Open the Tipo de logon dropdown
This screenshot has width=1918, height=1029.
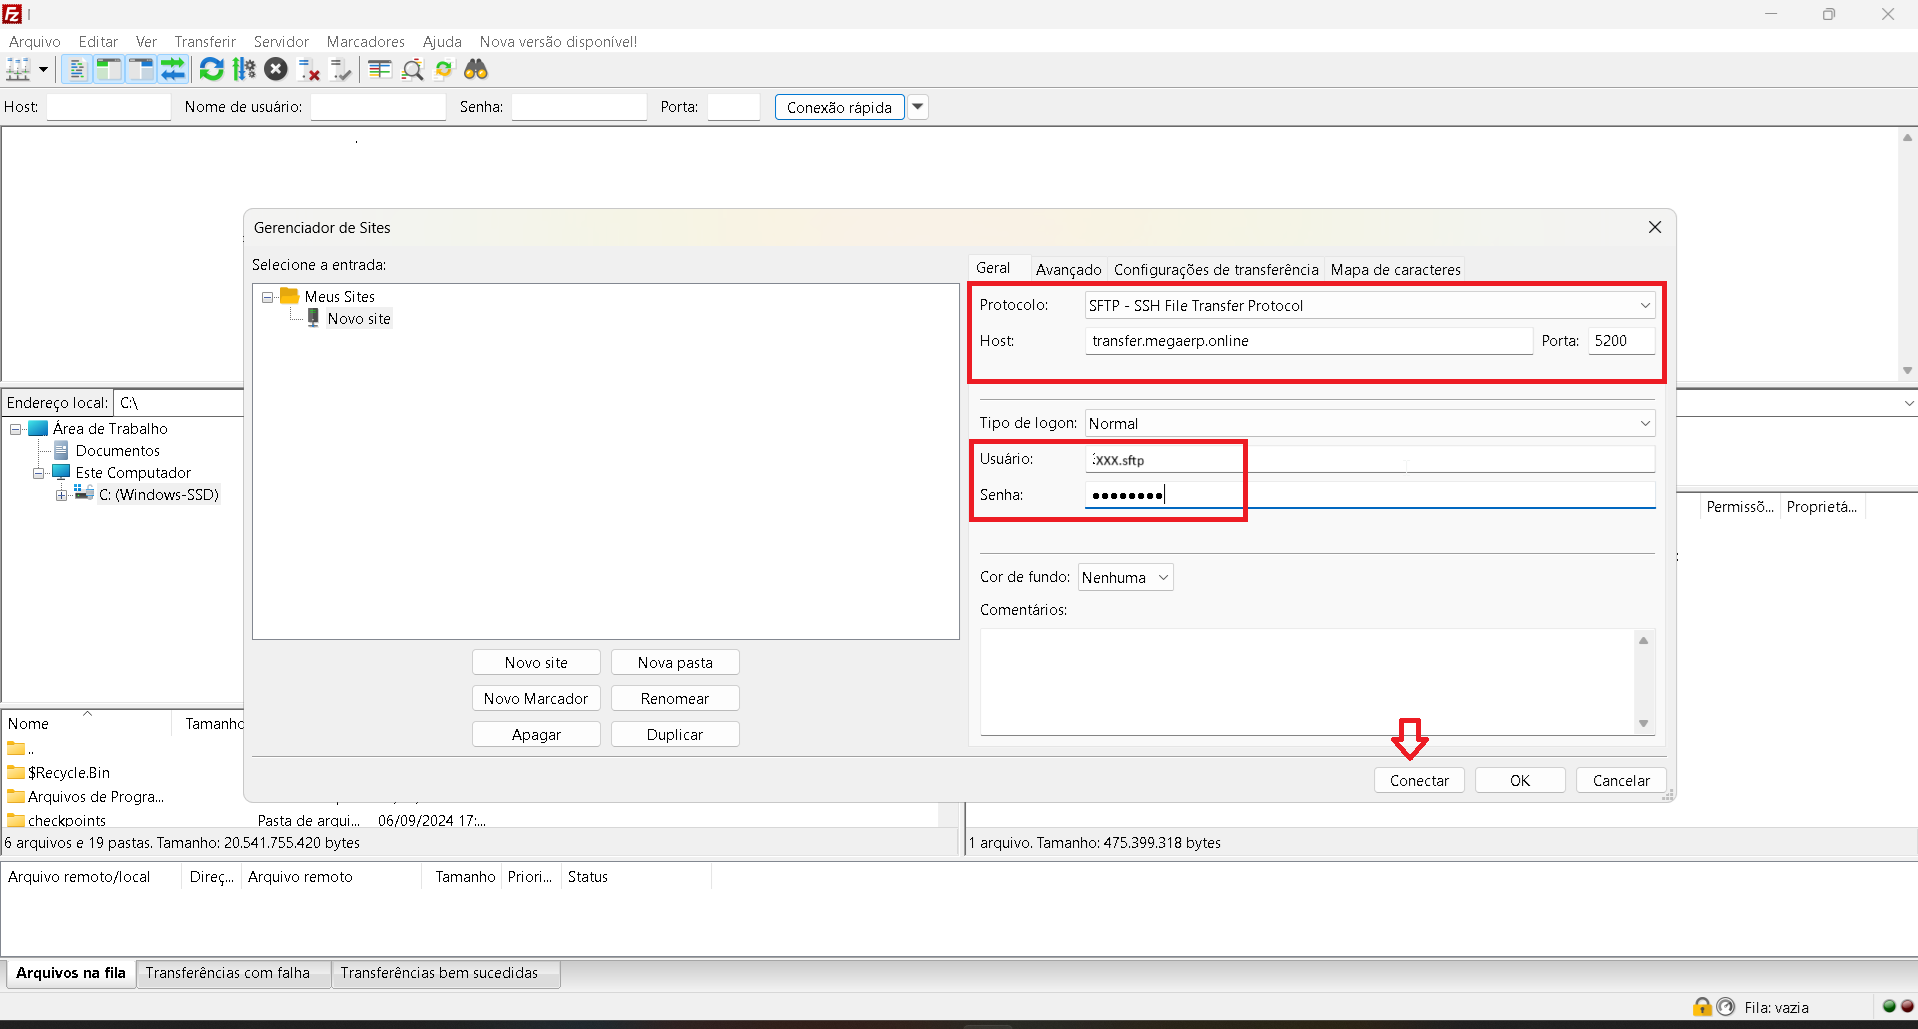point(1369,424)
